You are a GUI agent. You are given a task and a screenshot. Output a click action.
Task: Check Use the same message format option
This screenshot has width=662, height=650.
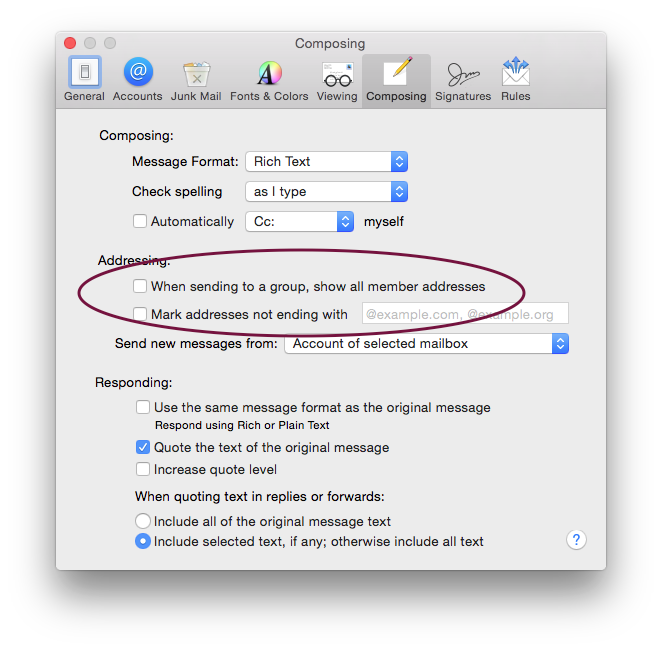[x=143, y=407]
